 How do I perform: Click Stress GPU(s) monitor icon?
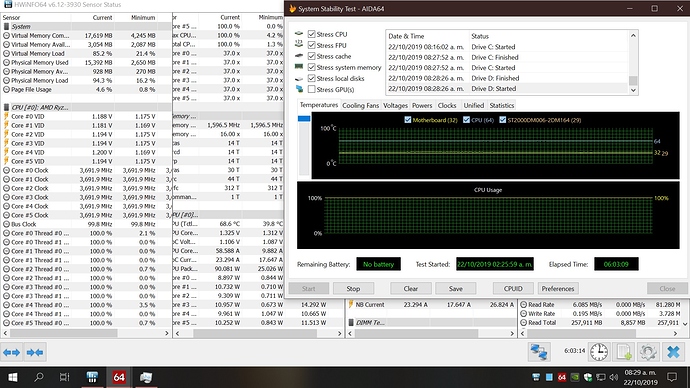coord(299,89)
